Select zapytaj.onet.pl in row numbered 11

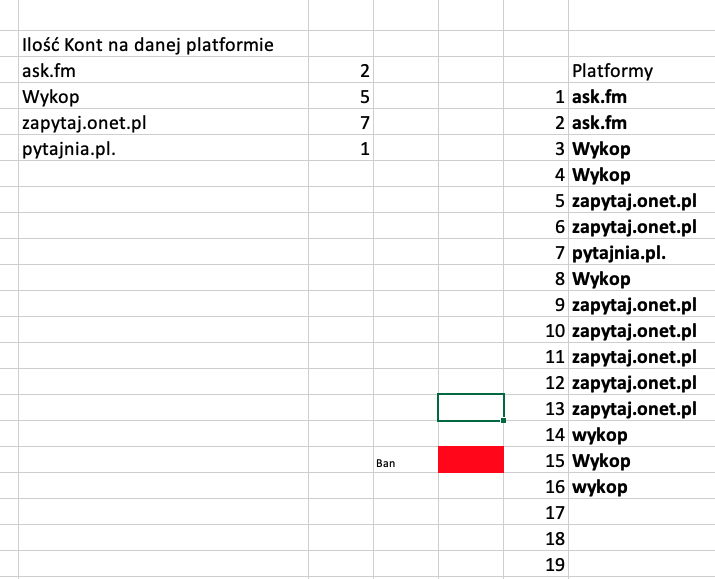pos(642,356)
